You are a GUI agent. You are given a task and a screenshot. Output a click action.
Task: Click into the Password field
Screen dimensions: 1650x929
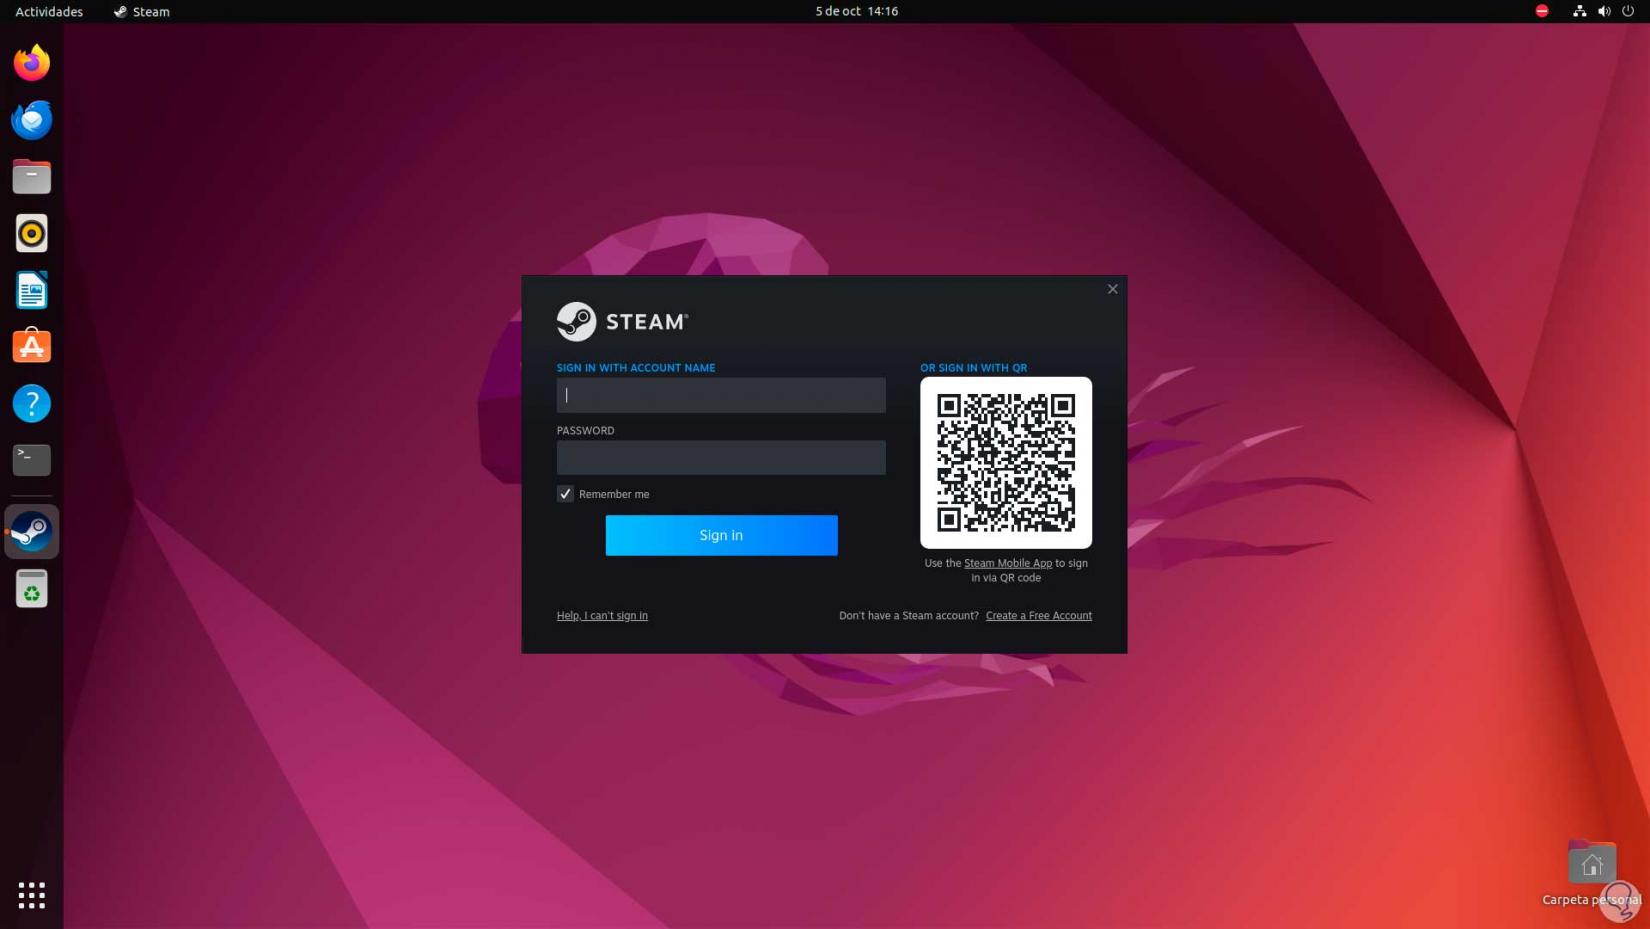(x=721, y=458)
